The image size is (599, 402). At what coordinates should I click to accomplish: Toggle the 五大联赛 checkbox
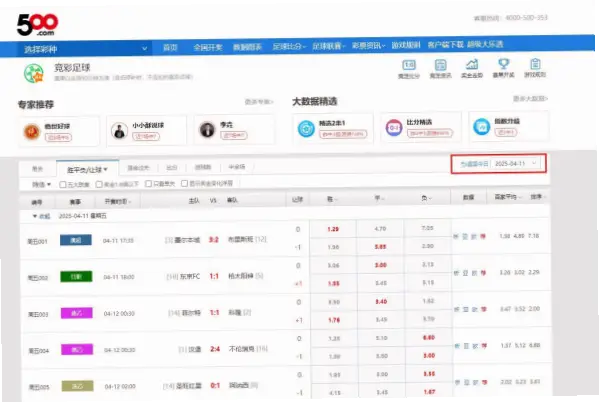pyautogui.click(x=63, y=185)
